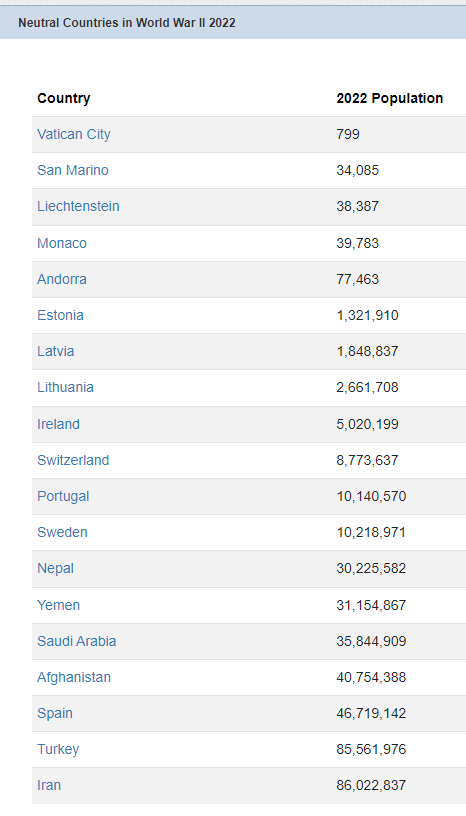The width and height of the screenshot is (466, 816).
Task: Click the Yemen link
Action: 58,605
